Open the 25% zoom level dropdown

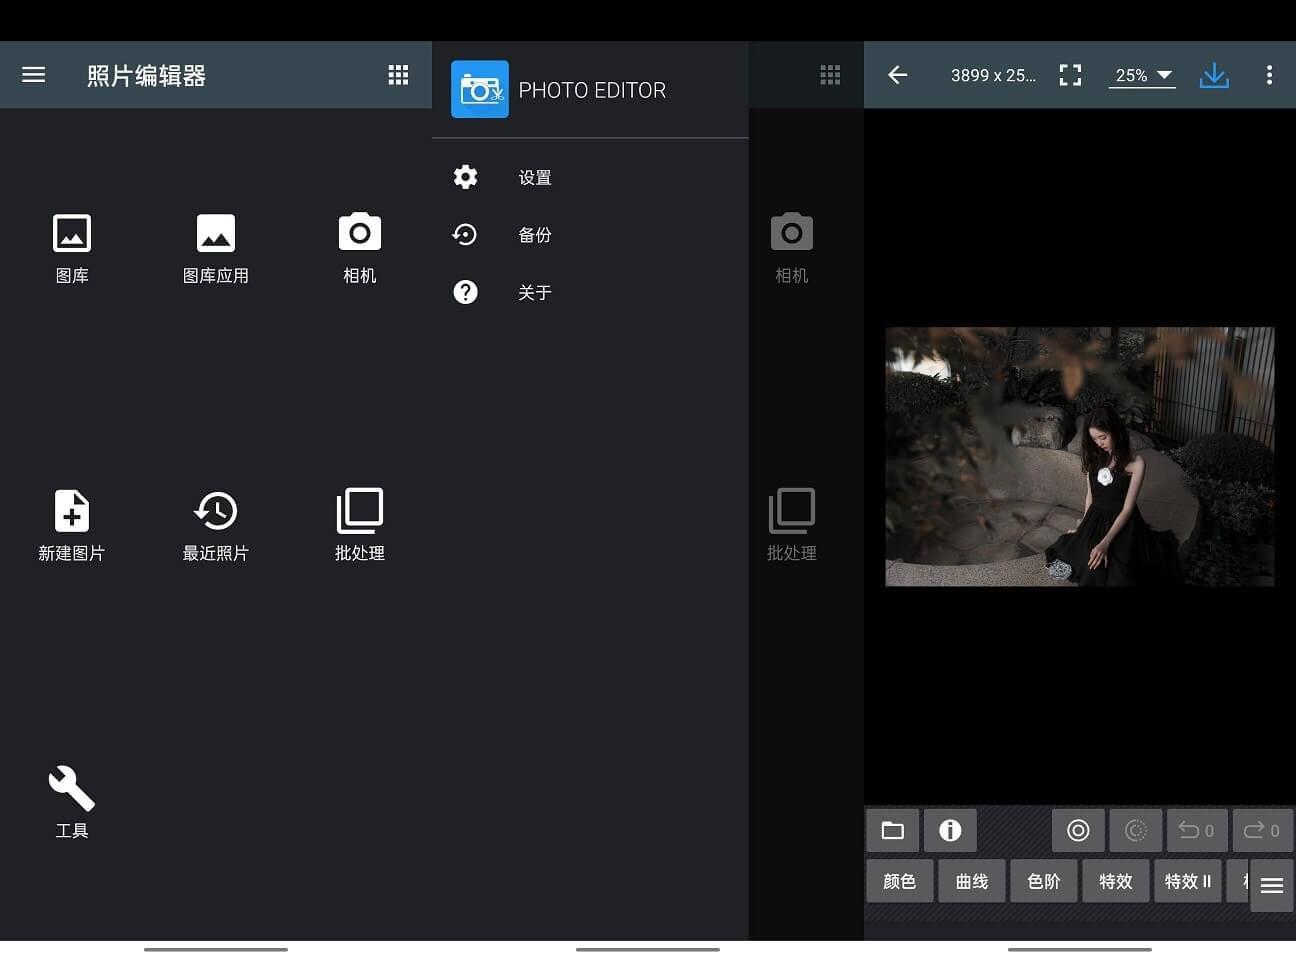click(x=1140, y=74)
